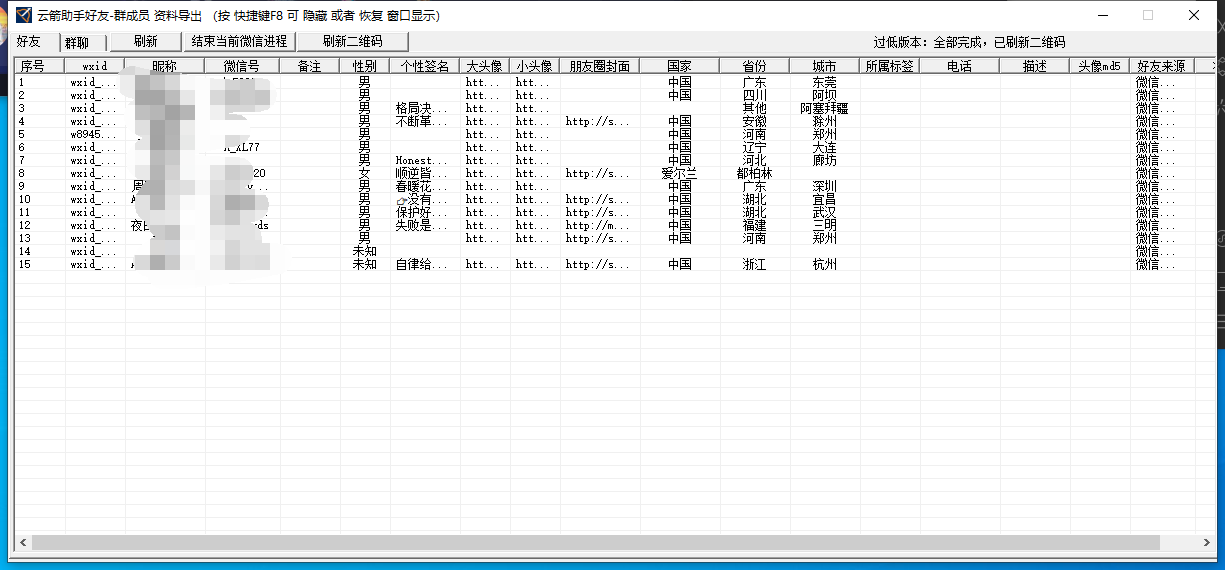The height and width of the screenshot is (570, 1225).
Task: Click the 序号 column header
Action: click(40, 66)
